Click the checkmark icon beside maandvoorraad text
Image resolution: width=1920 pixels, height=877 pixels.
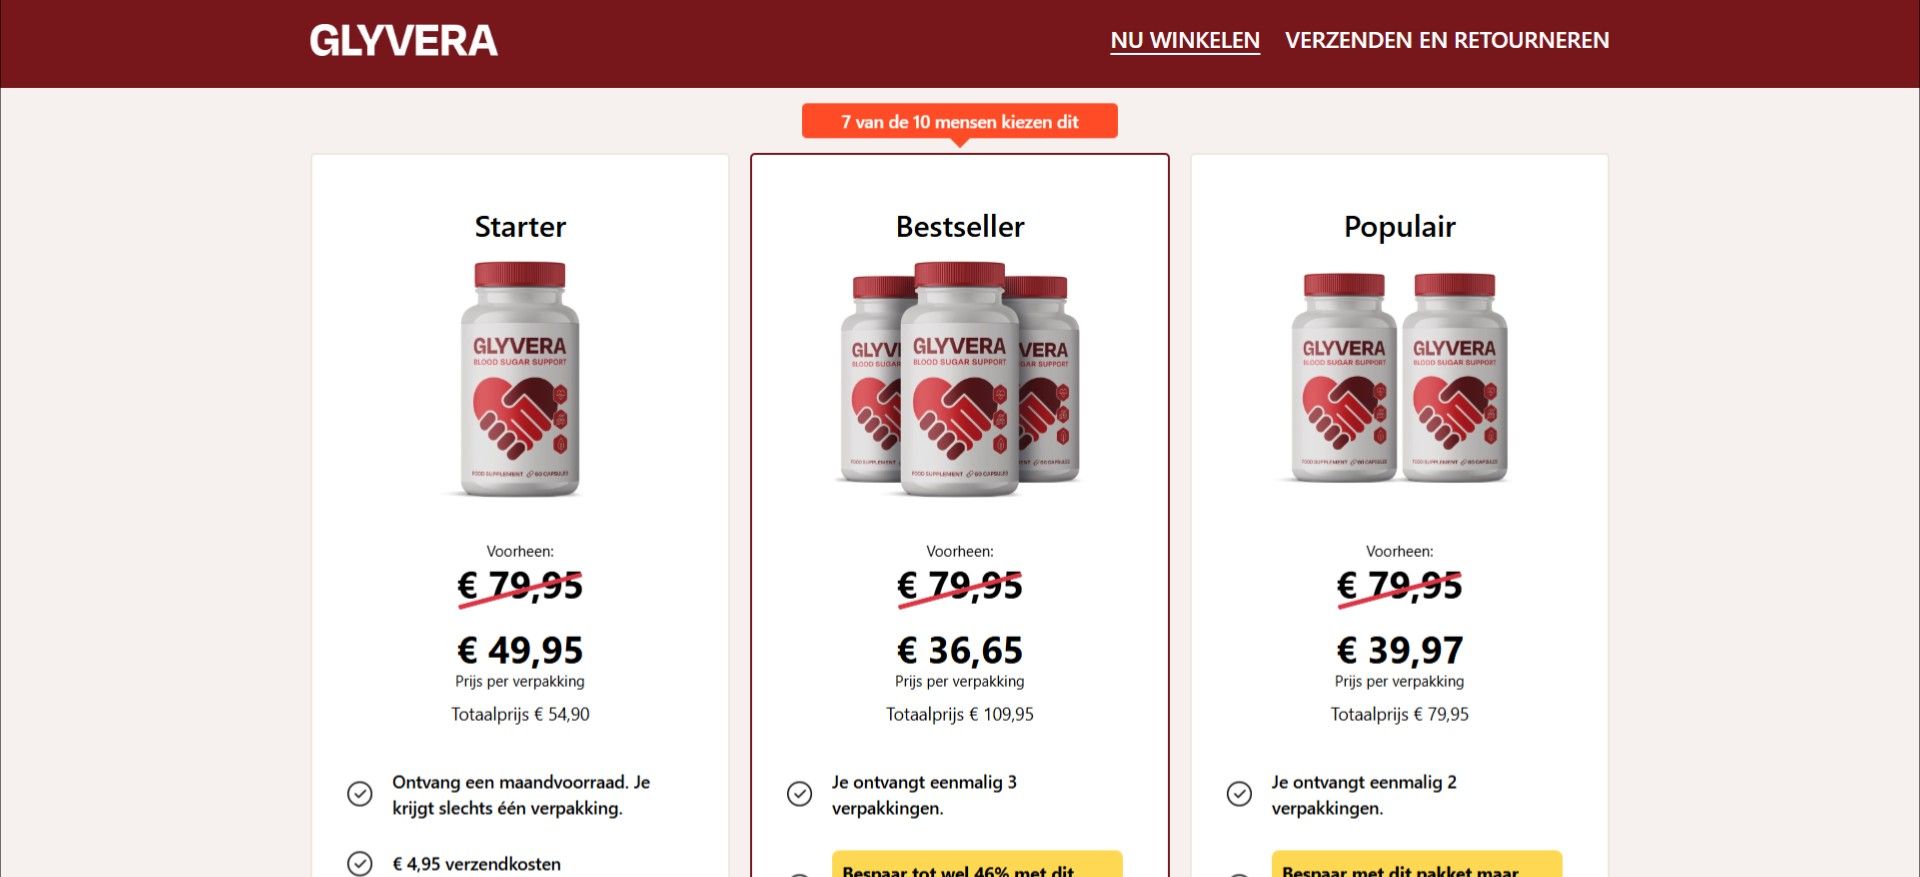(360, 794)
